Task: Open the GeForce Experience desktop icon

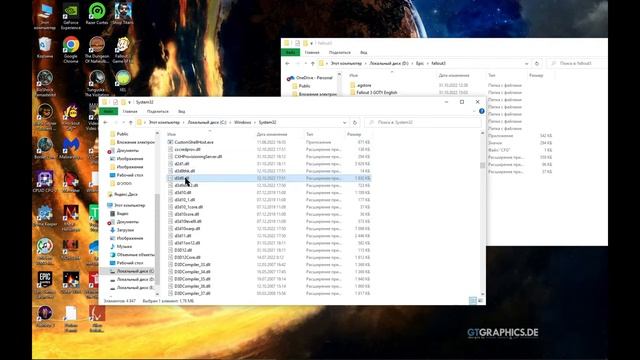Action: click(x=71, y=16)
